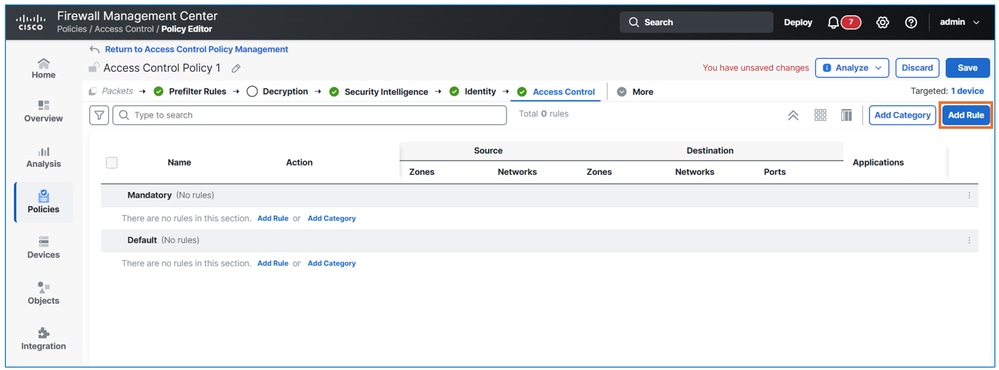Image resolution: width=999 pixels, height=370 pixels.
Task: Click the Add Rule button
Action: (x=966, y=115)
